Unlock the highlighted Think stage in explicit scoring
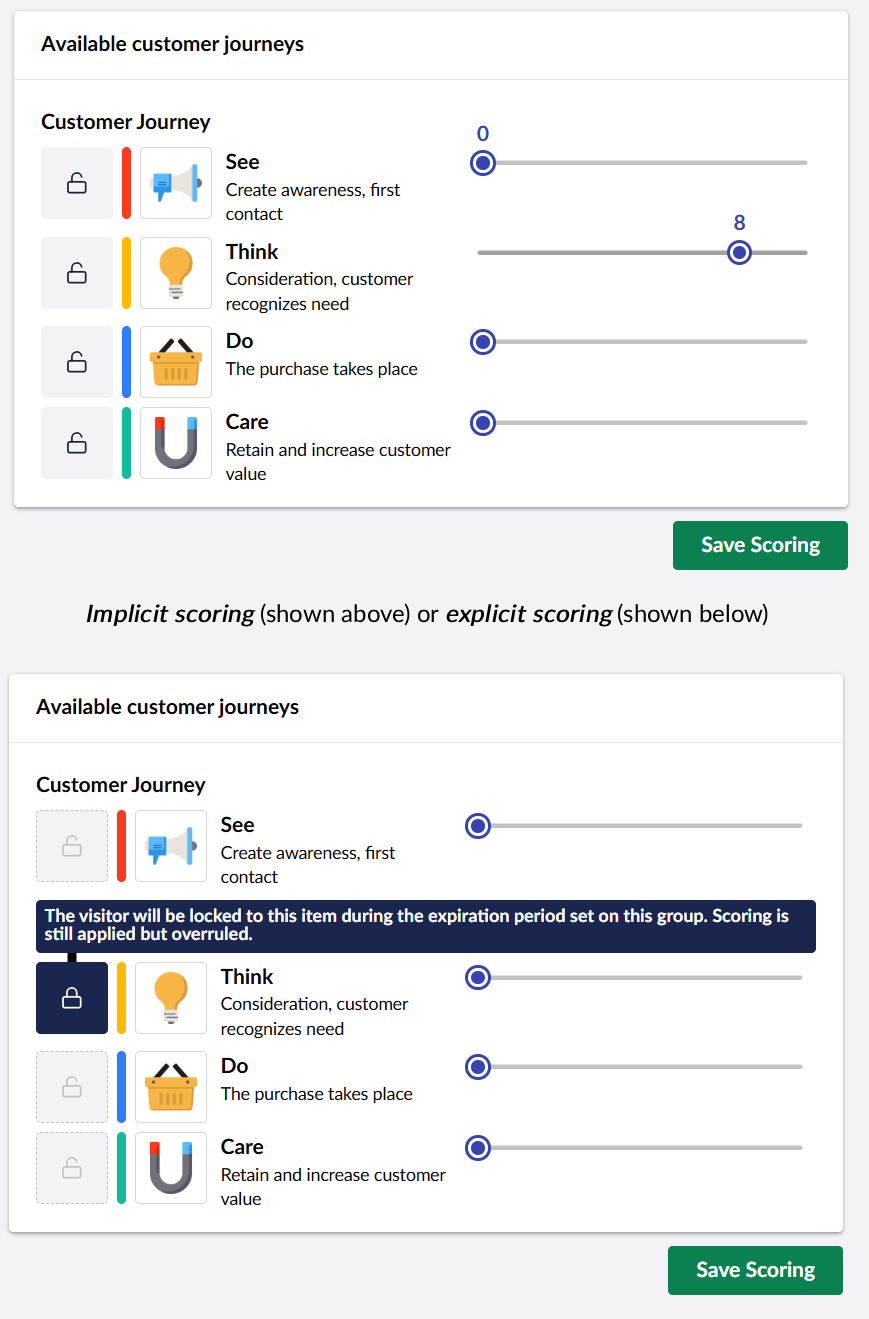 (x=71, y=997)
